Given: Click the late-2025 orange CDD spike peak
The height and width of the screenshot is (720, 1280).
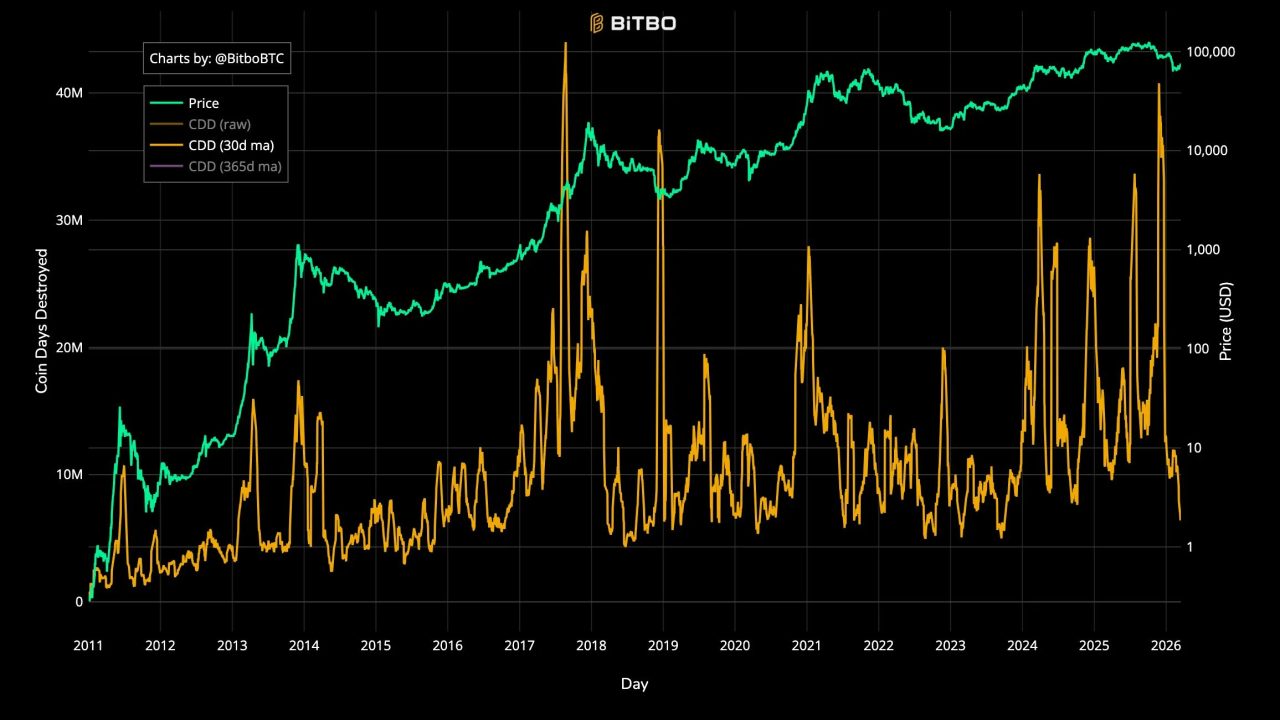Looking at the screenshot, I should 1159,85.
